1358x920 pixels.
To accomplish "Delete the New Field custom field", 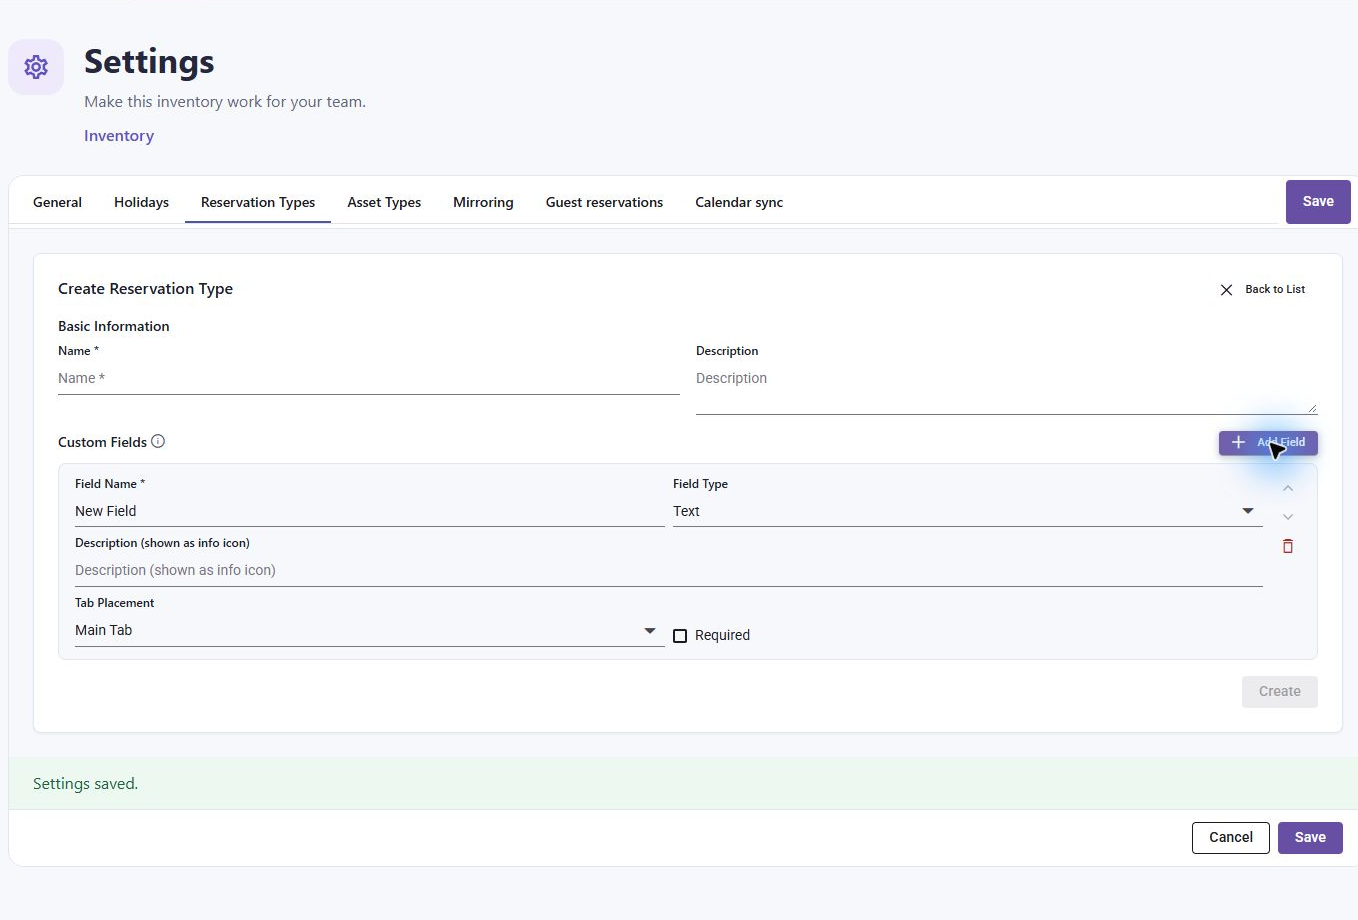I will click(x=1288, y=546).
